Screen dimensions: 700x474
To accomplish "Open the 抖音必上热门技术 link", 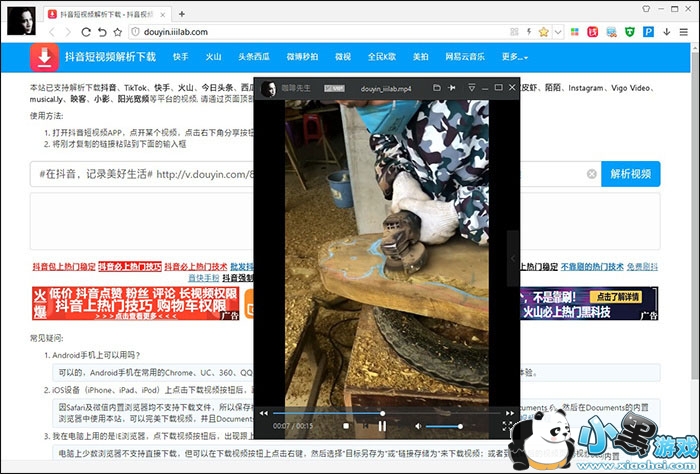I will 196,266.
